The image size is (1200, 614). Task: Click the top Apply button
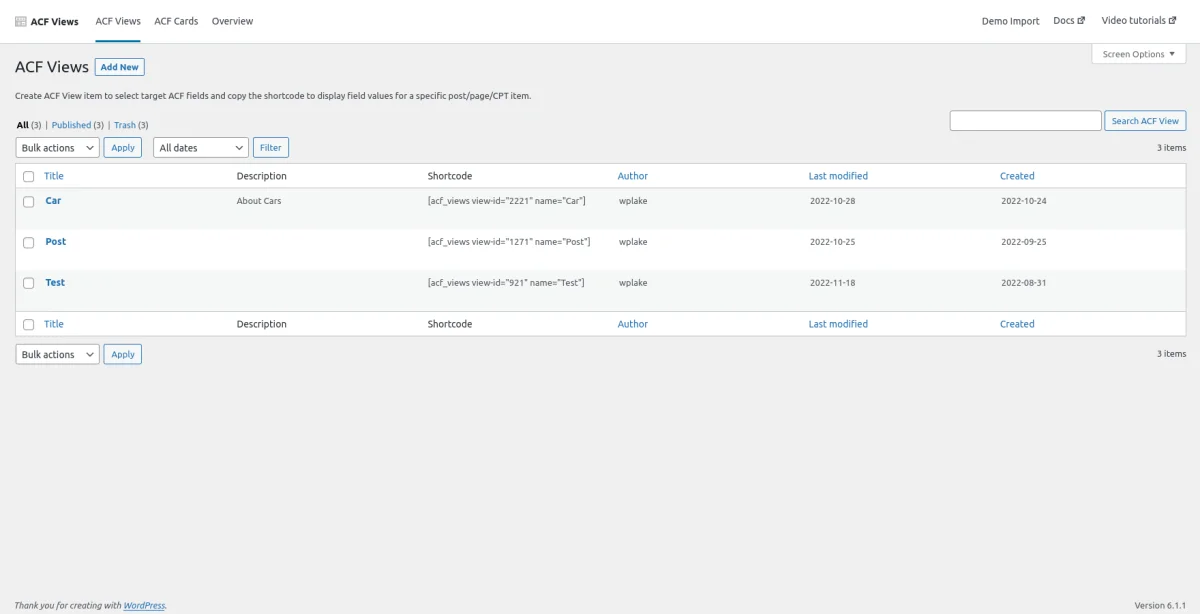[123, 148]
